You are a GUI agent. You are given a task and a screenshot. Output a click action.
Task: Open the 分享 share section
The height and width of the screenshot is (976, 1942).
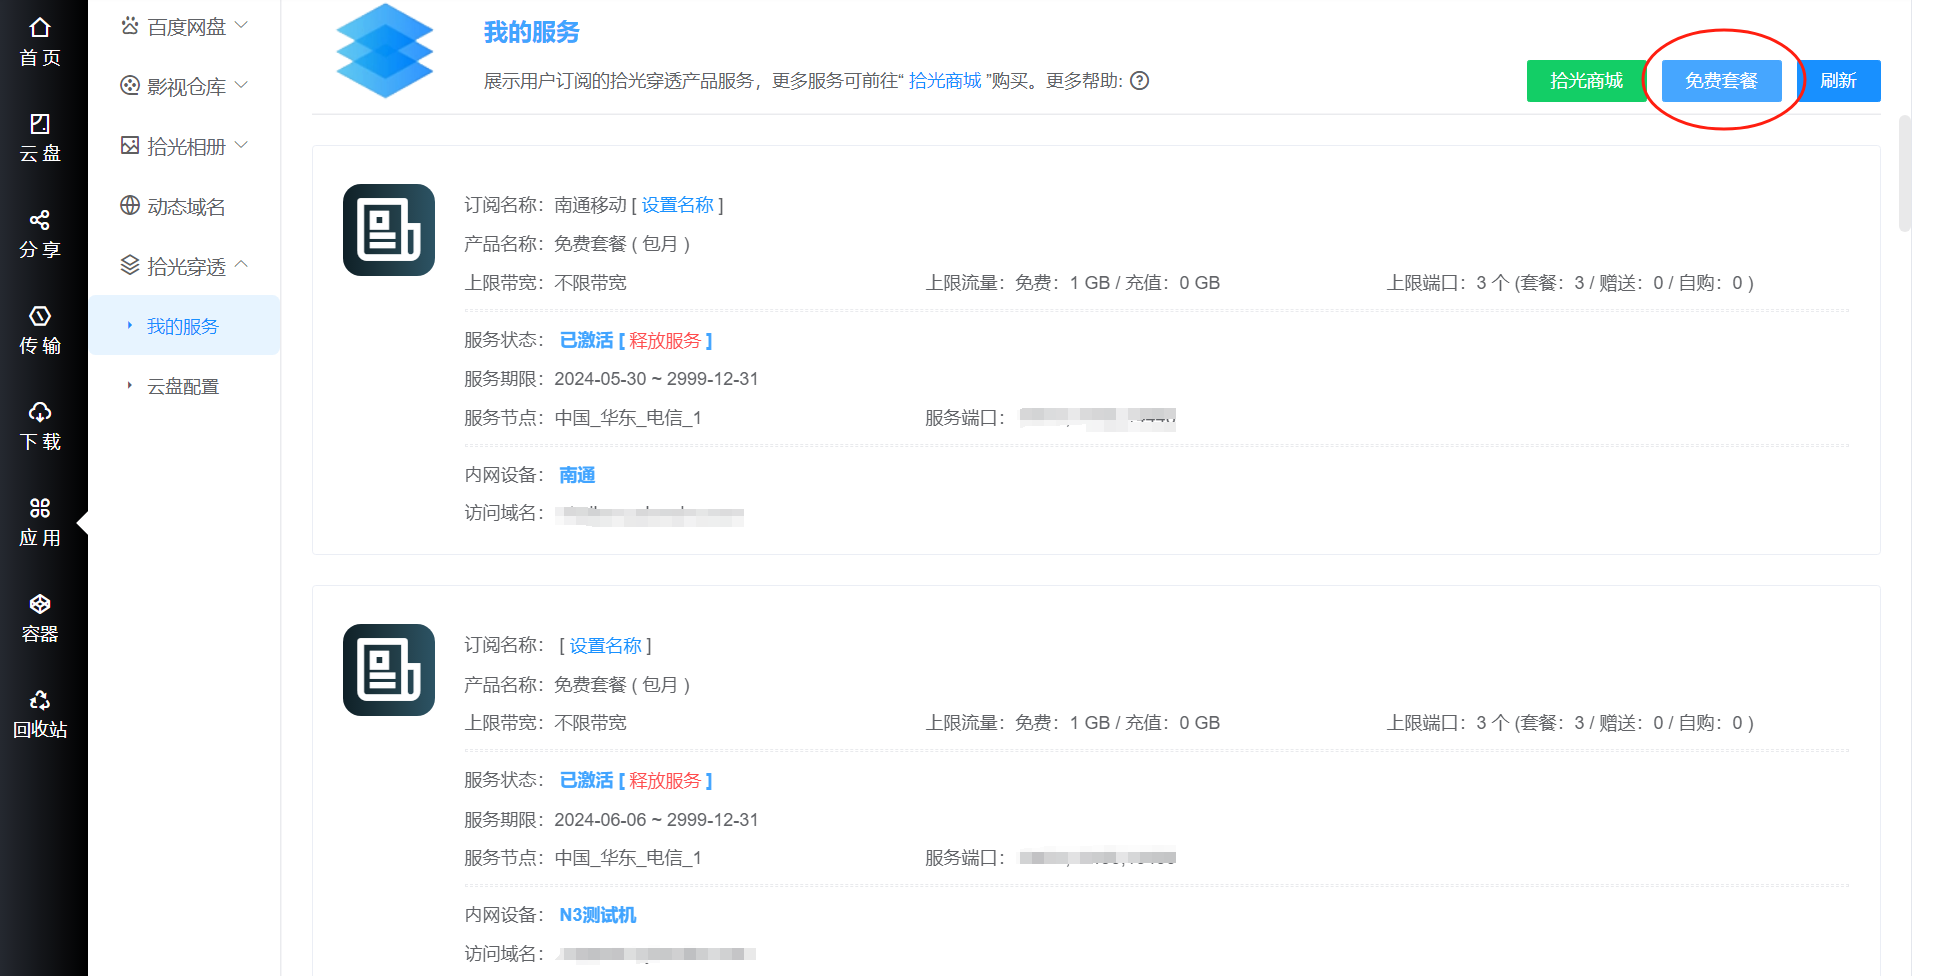coord(40,234)
